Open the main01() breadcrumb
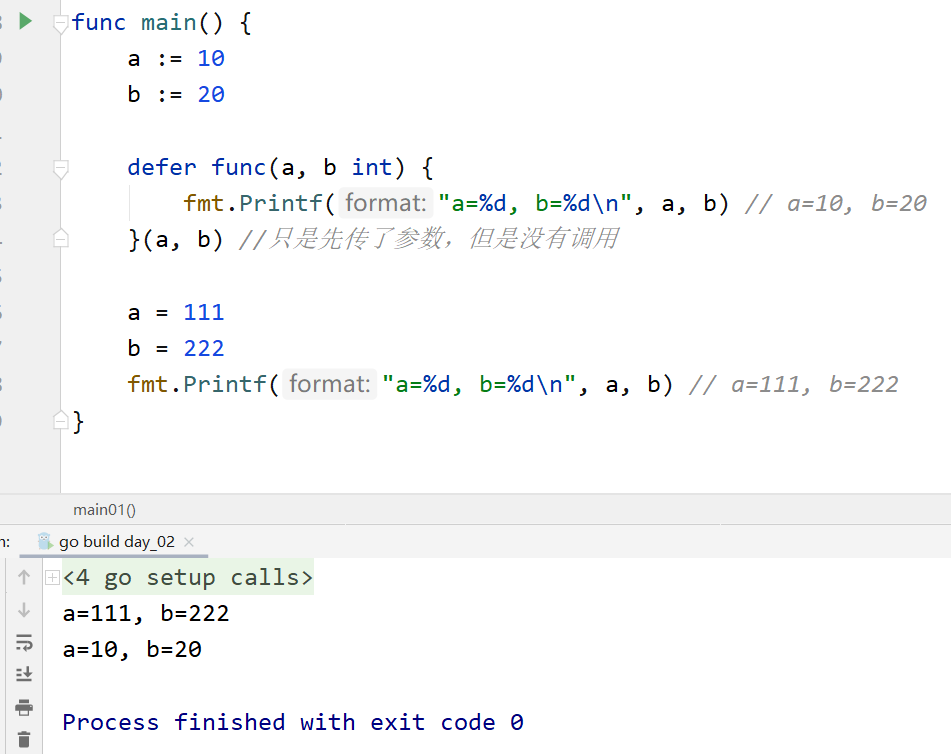 [x=104, y=510]
